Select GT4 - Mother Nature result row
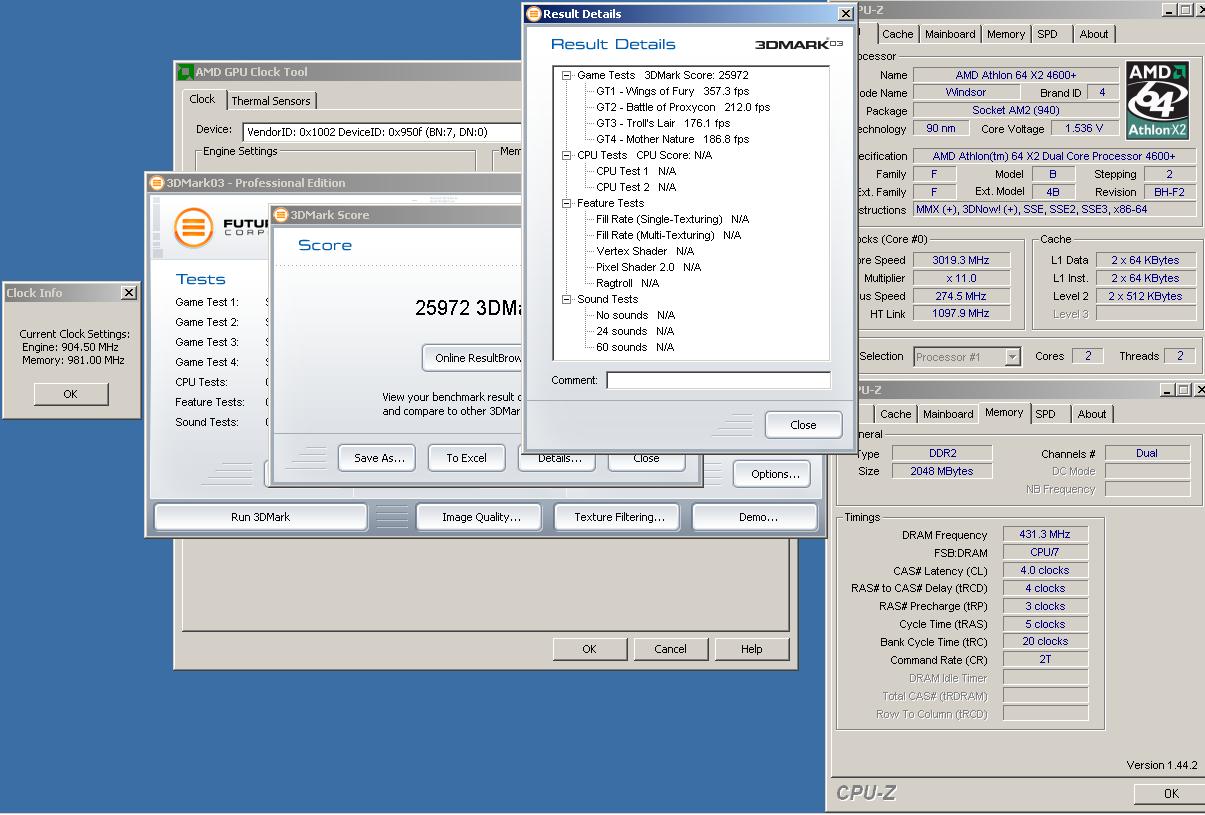1205x815 pixels. pos(672,139)
